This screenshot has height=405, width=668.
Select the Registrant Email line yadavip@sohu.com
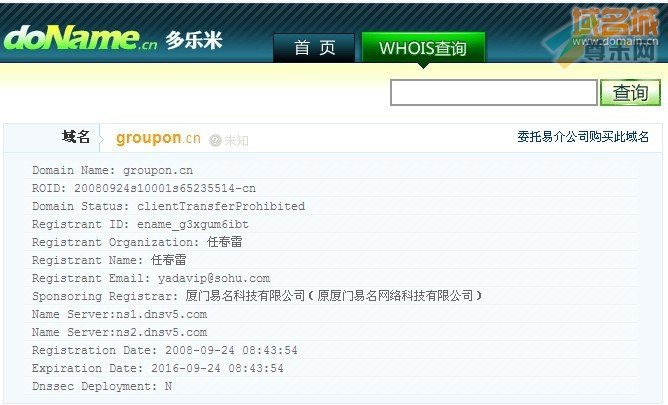[x=151, y=278]
